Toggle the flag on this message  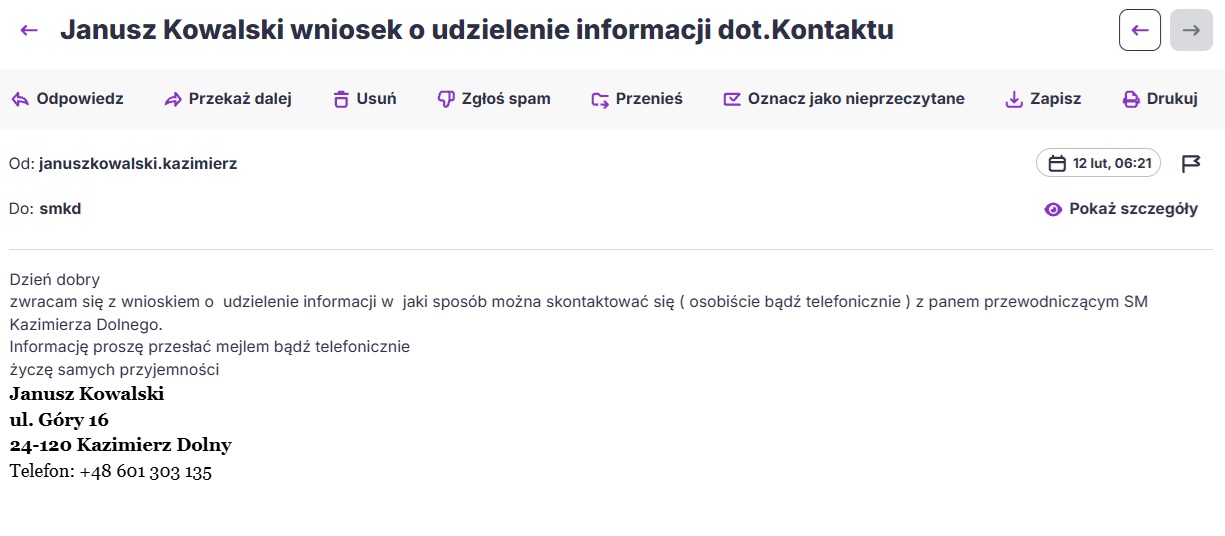tap(1191, 163)
